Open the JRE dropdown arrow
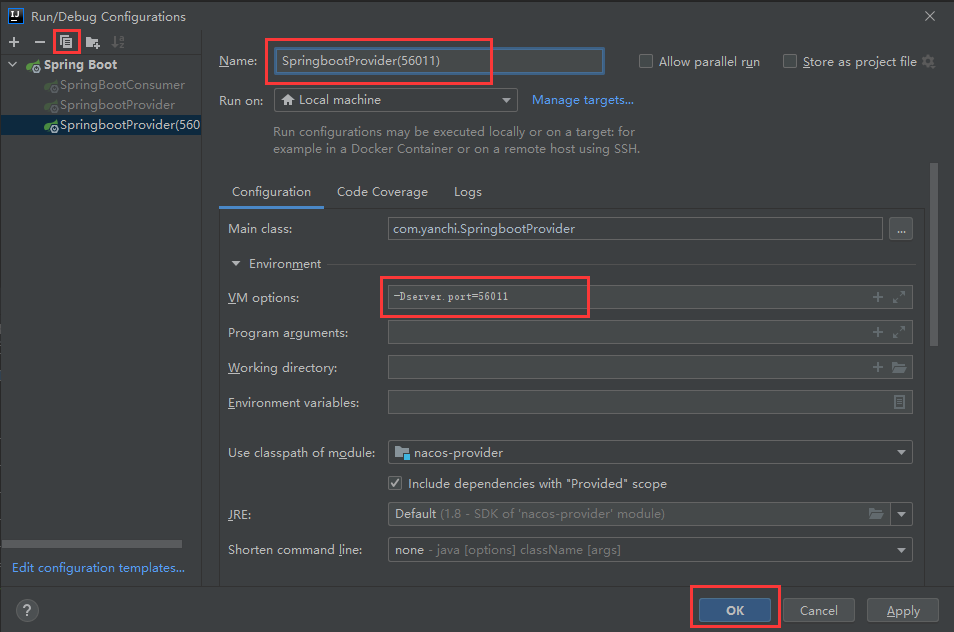Image resolution: width=954 pixels, height=632 pixels. (x=901, y=514)
